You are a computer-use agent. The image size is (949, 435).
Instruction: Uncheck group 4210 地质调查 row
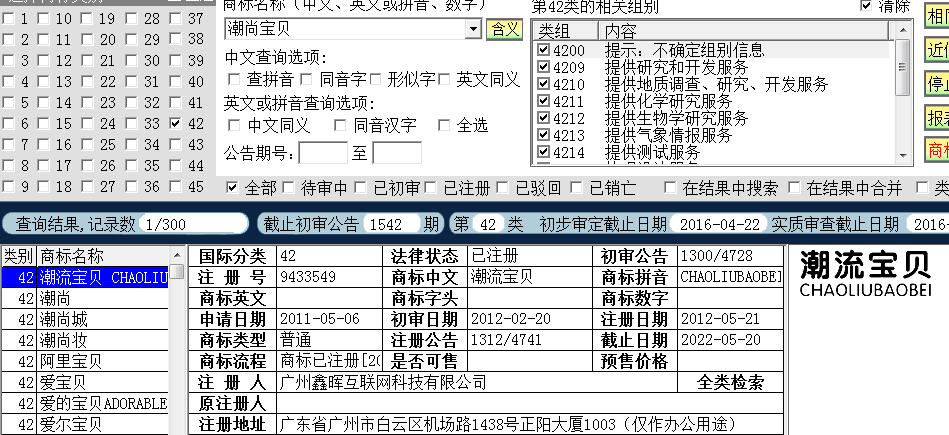click(x=543, y=83)
